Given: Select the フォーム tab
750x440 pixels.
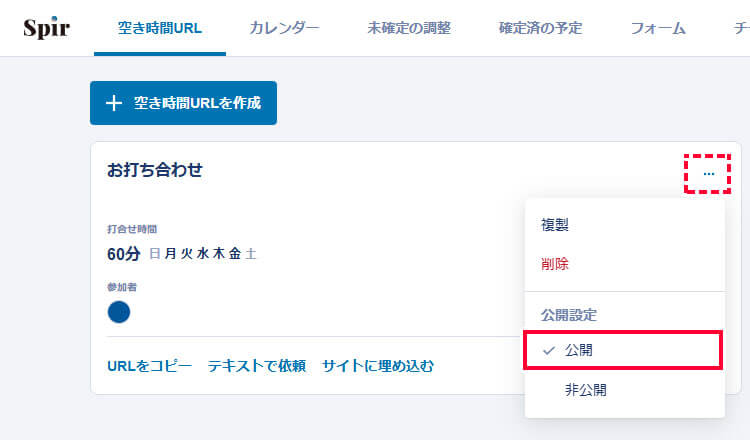Looking at the screenshot, I should click(658, 28).
